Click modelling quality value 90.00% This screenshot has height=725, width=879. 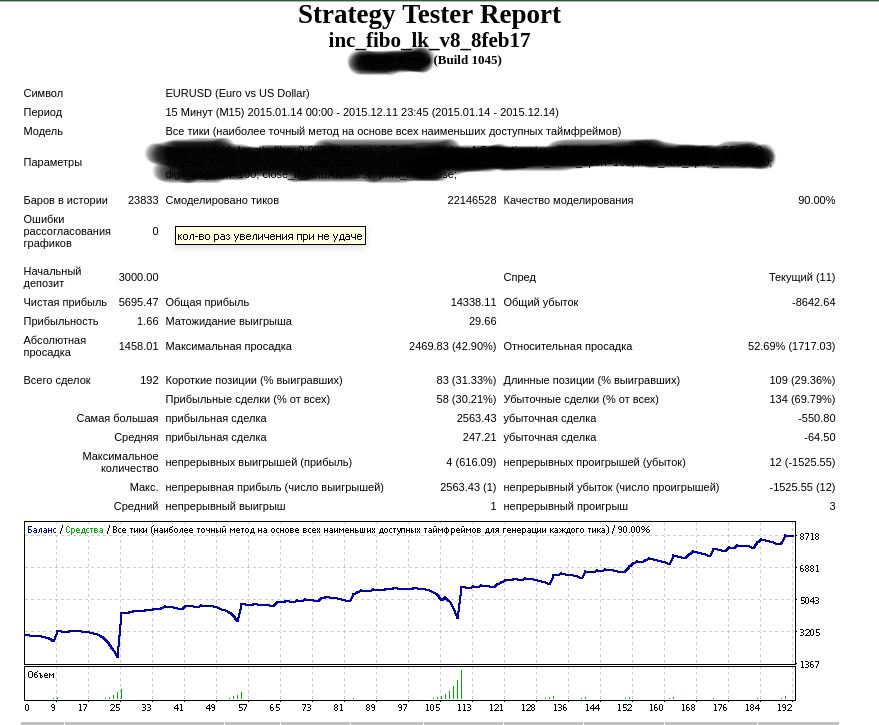[816, 200]
